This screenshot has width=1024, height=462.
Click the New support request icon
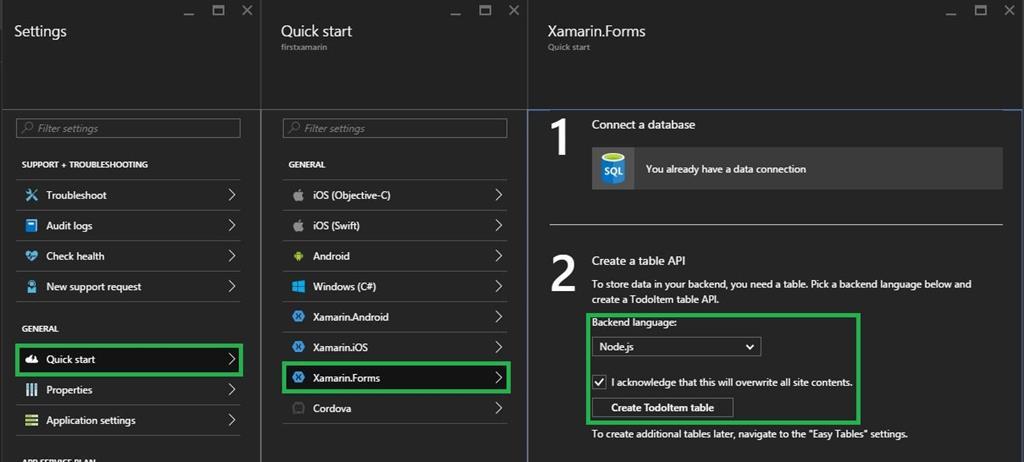(31, 287)
